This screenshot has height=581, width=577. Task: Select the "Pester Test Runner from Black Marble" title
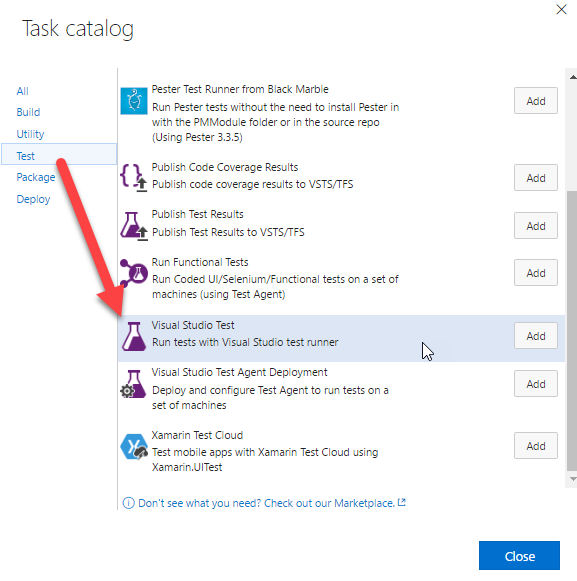pyautogui.click(x=240, y=89)
